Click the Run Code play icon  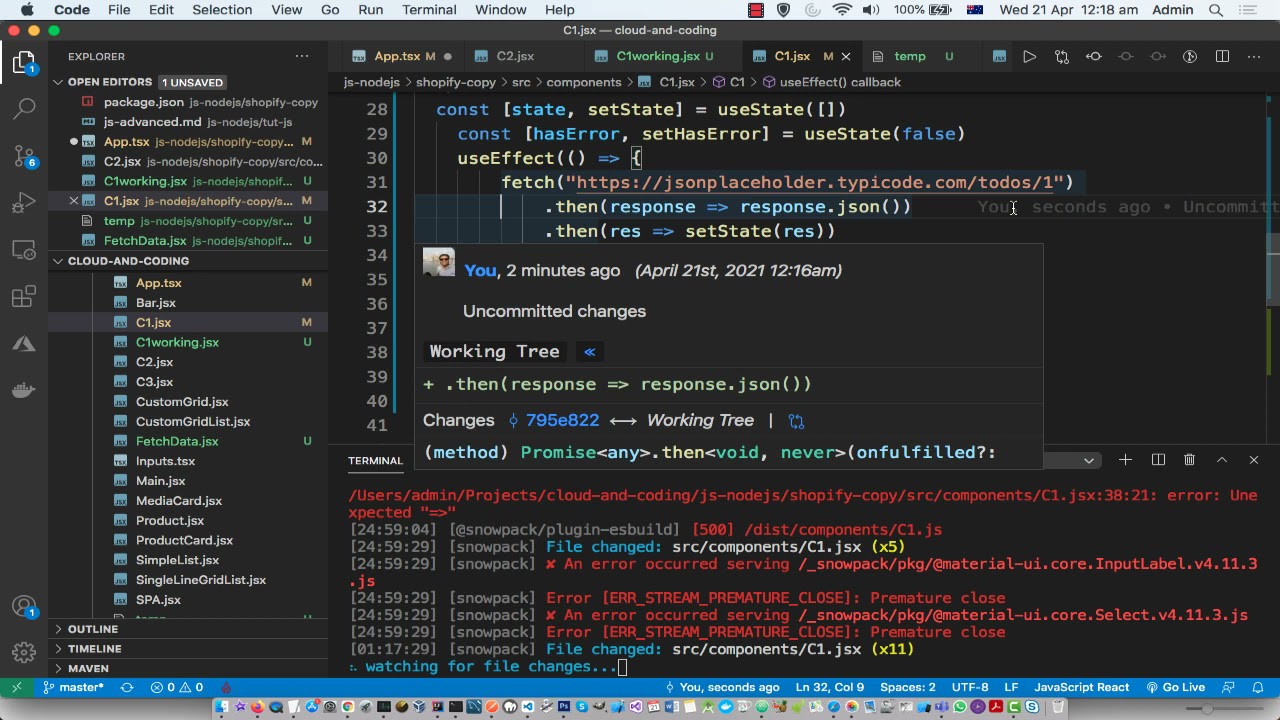[x=1029, y=57]
